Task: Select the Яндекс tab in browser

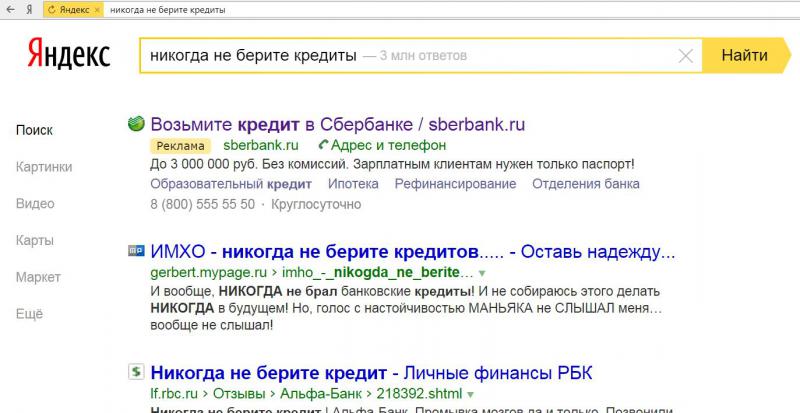Action: (x=73, y=10)
